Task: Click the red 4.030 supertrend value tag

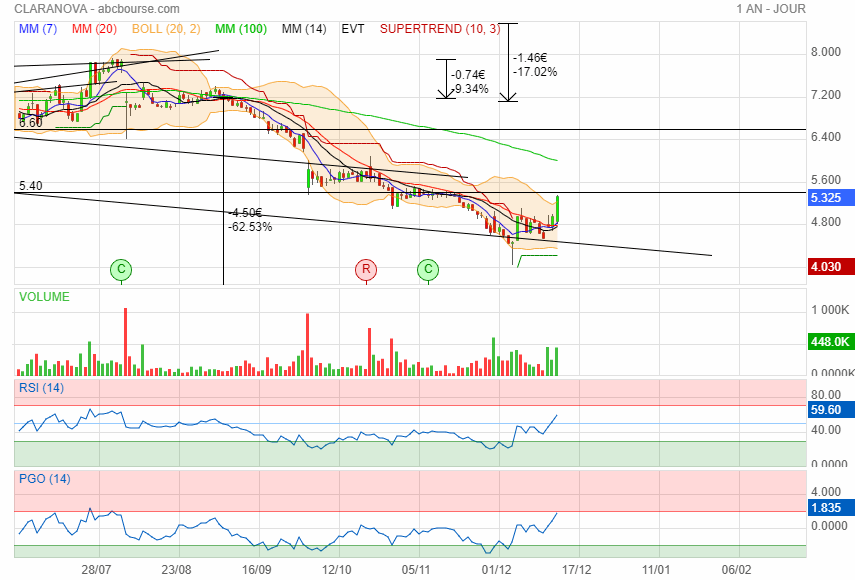Action: pyautogui.click(x=830, y=267)
